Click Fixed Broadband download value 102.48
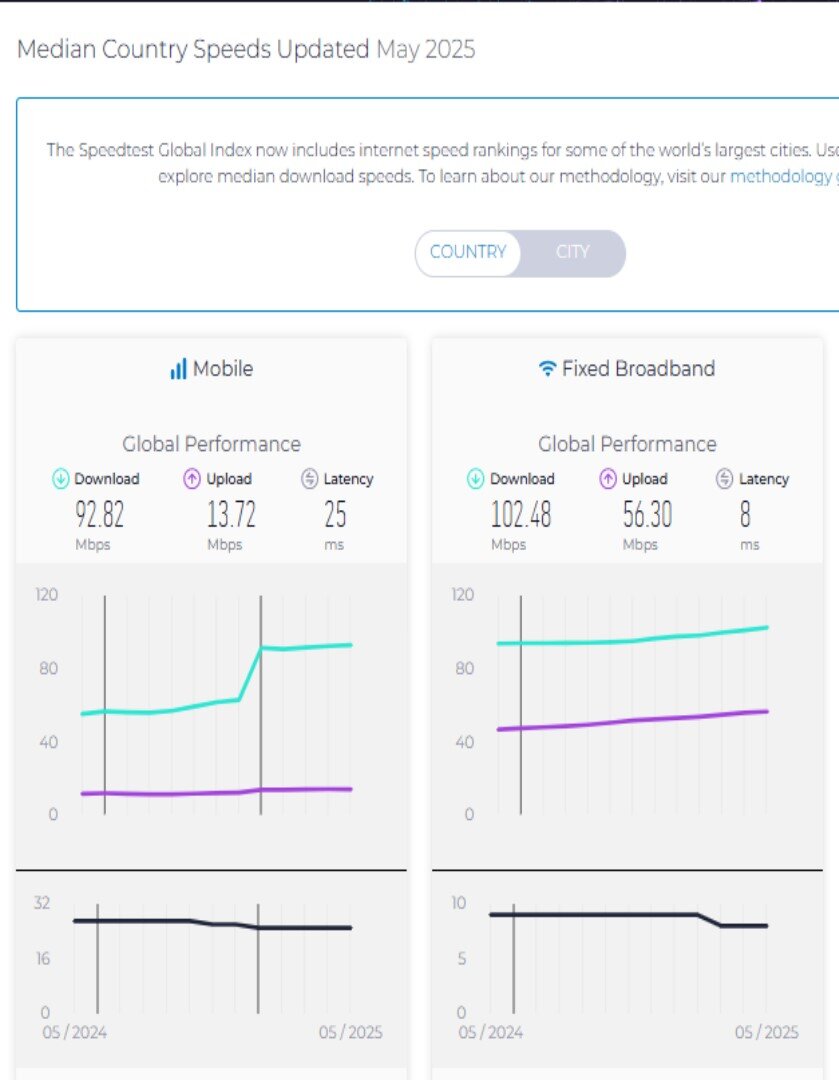Viewport: 839px width, 1080px height. point(520,515)
